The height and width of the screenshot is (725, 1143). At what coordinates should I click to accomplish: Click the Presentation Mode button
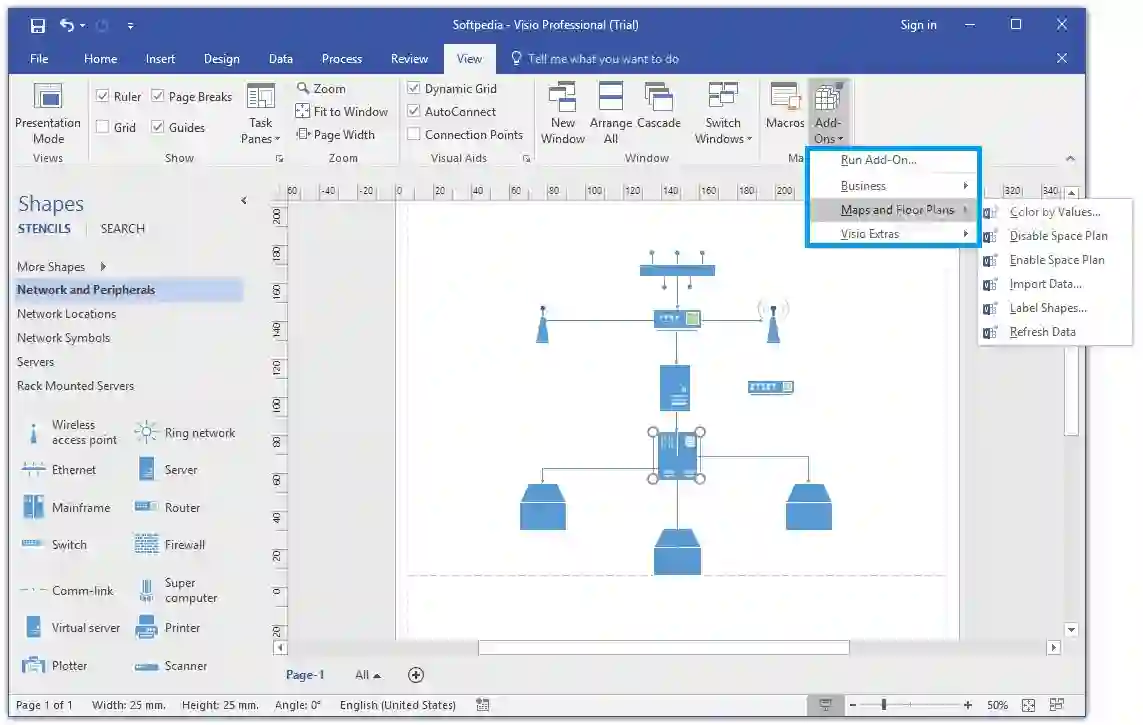click(47, 112)
